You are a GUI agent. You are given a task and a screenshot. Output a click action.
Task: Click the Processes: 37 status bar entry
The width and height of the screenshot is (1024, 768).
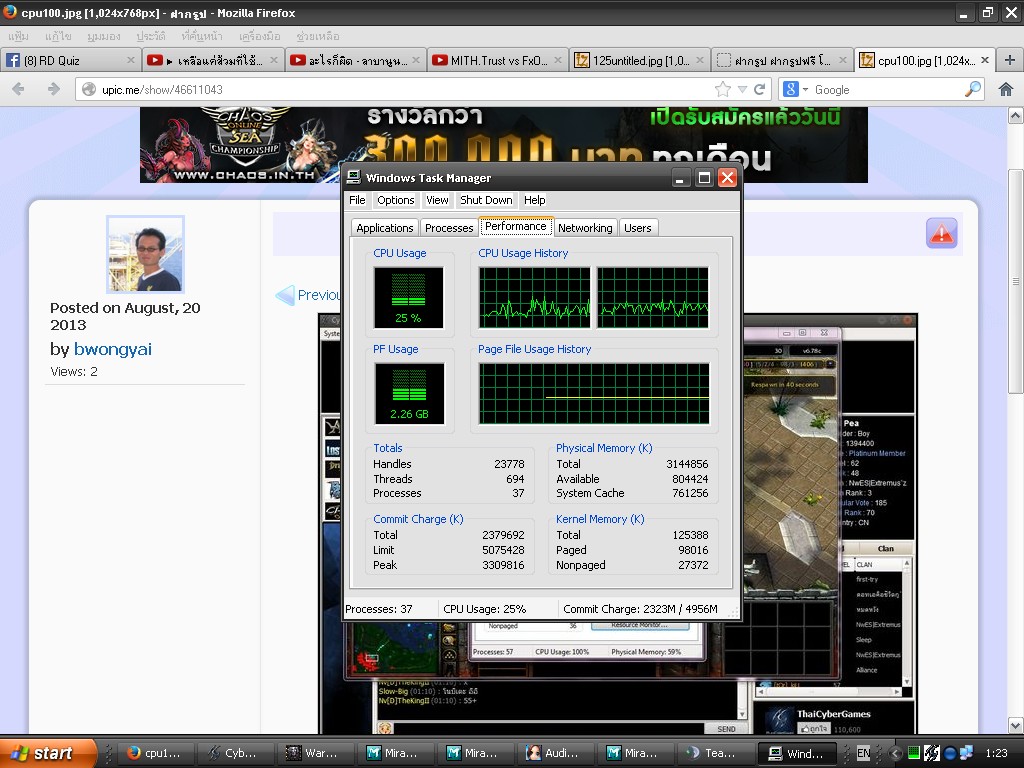click(379, 609)
